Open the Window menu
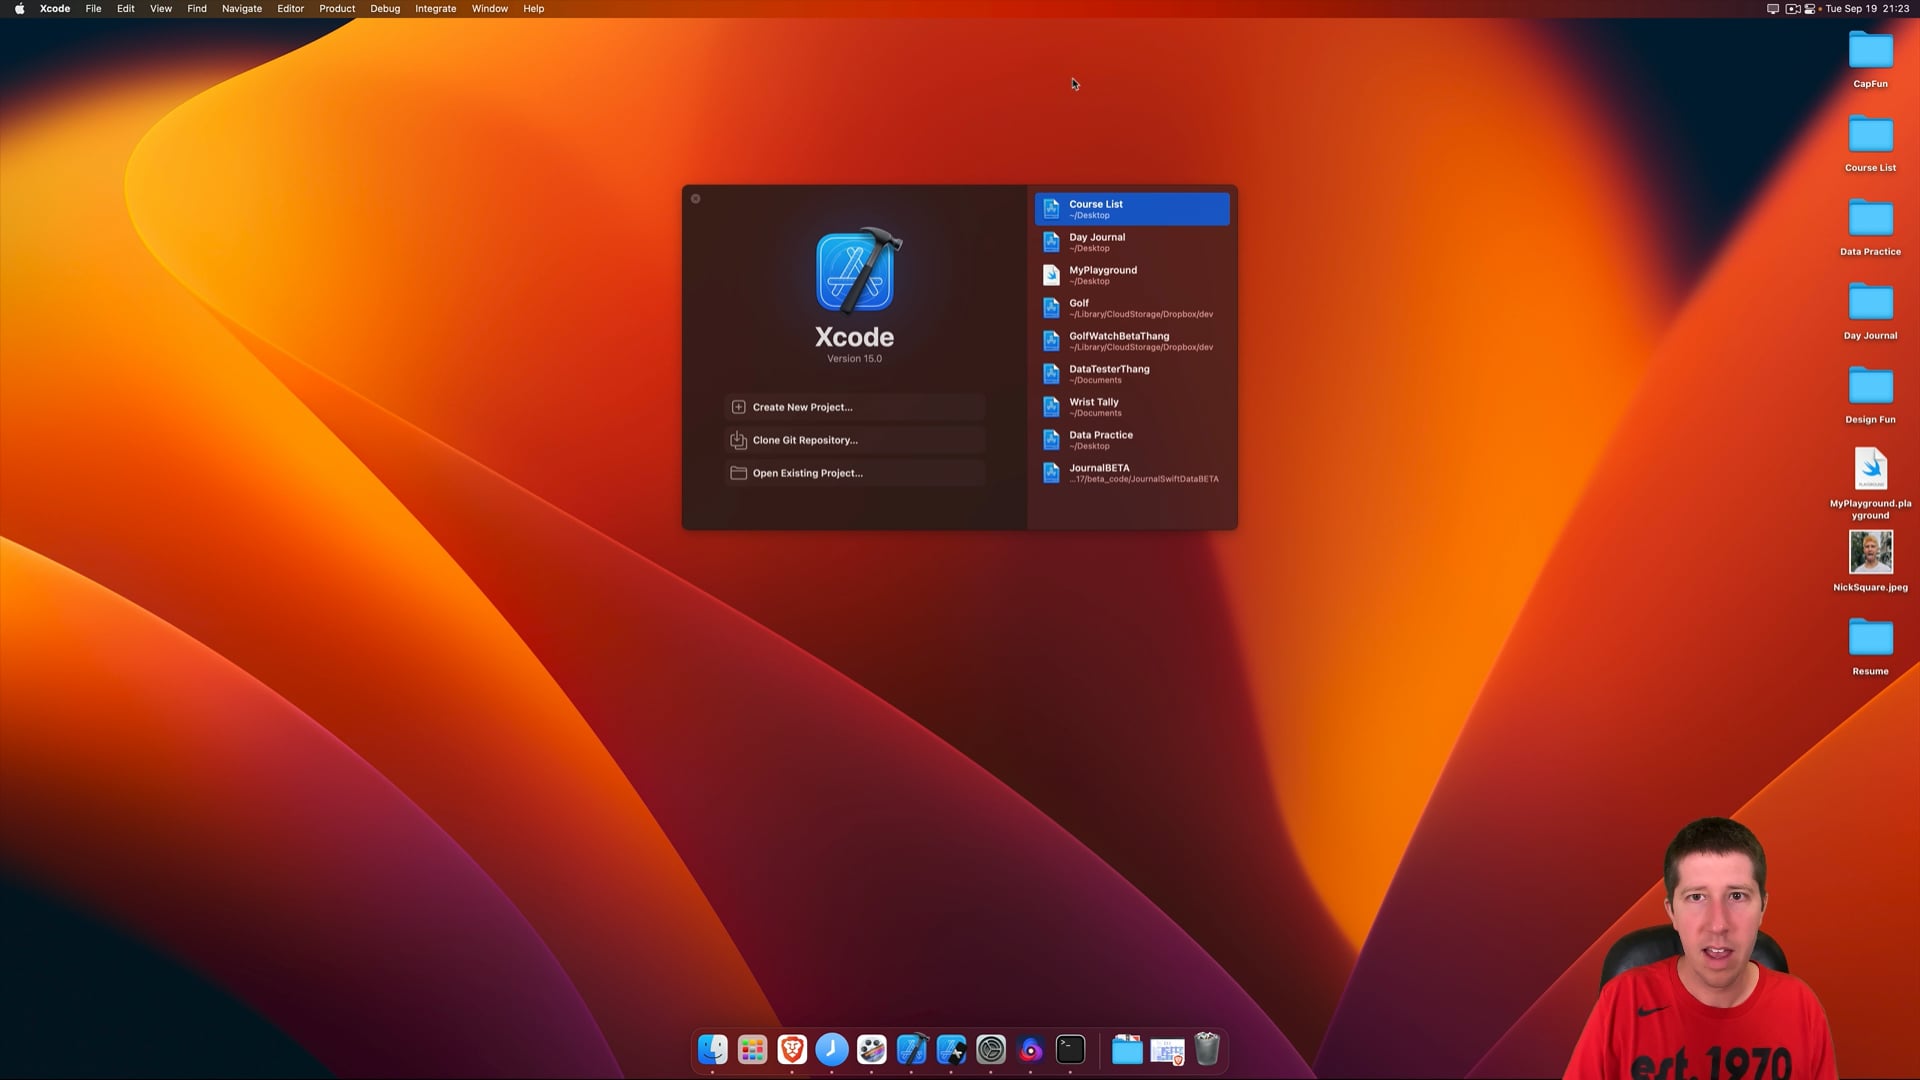 tap(490, 9)
